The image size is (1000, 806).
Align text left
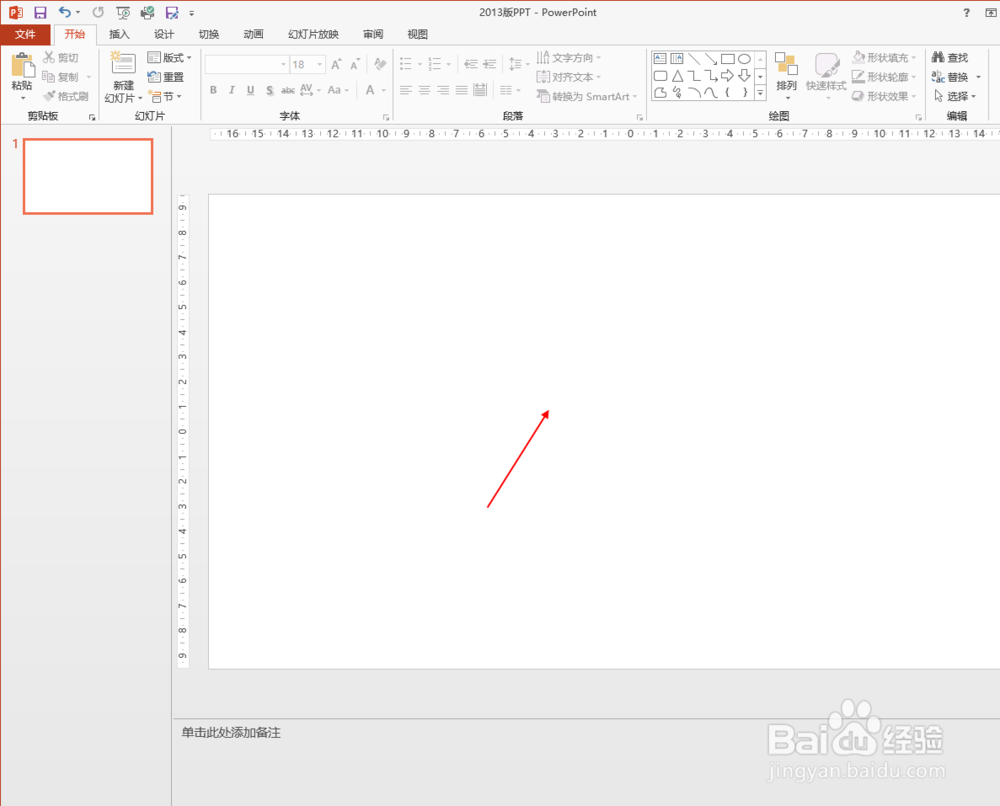pos(406,90)
